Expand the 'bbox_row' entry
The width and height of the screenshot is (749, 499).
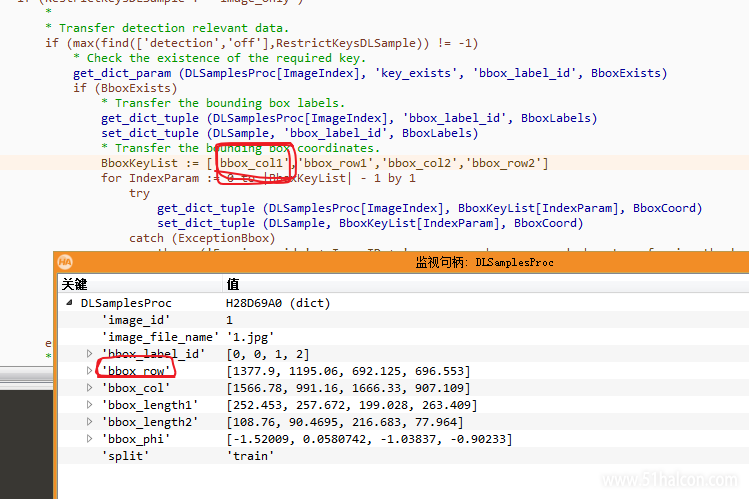89,371
